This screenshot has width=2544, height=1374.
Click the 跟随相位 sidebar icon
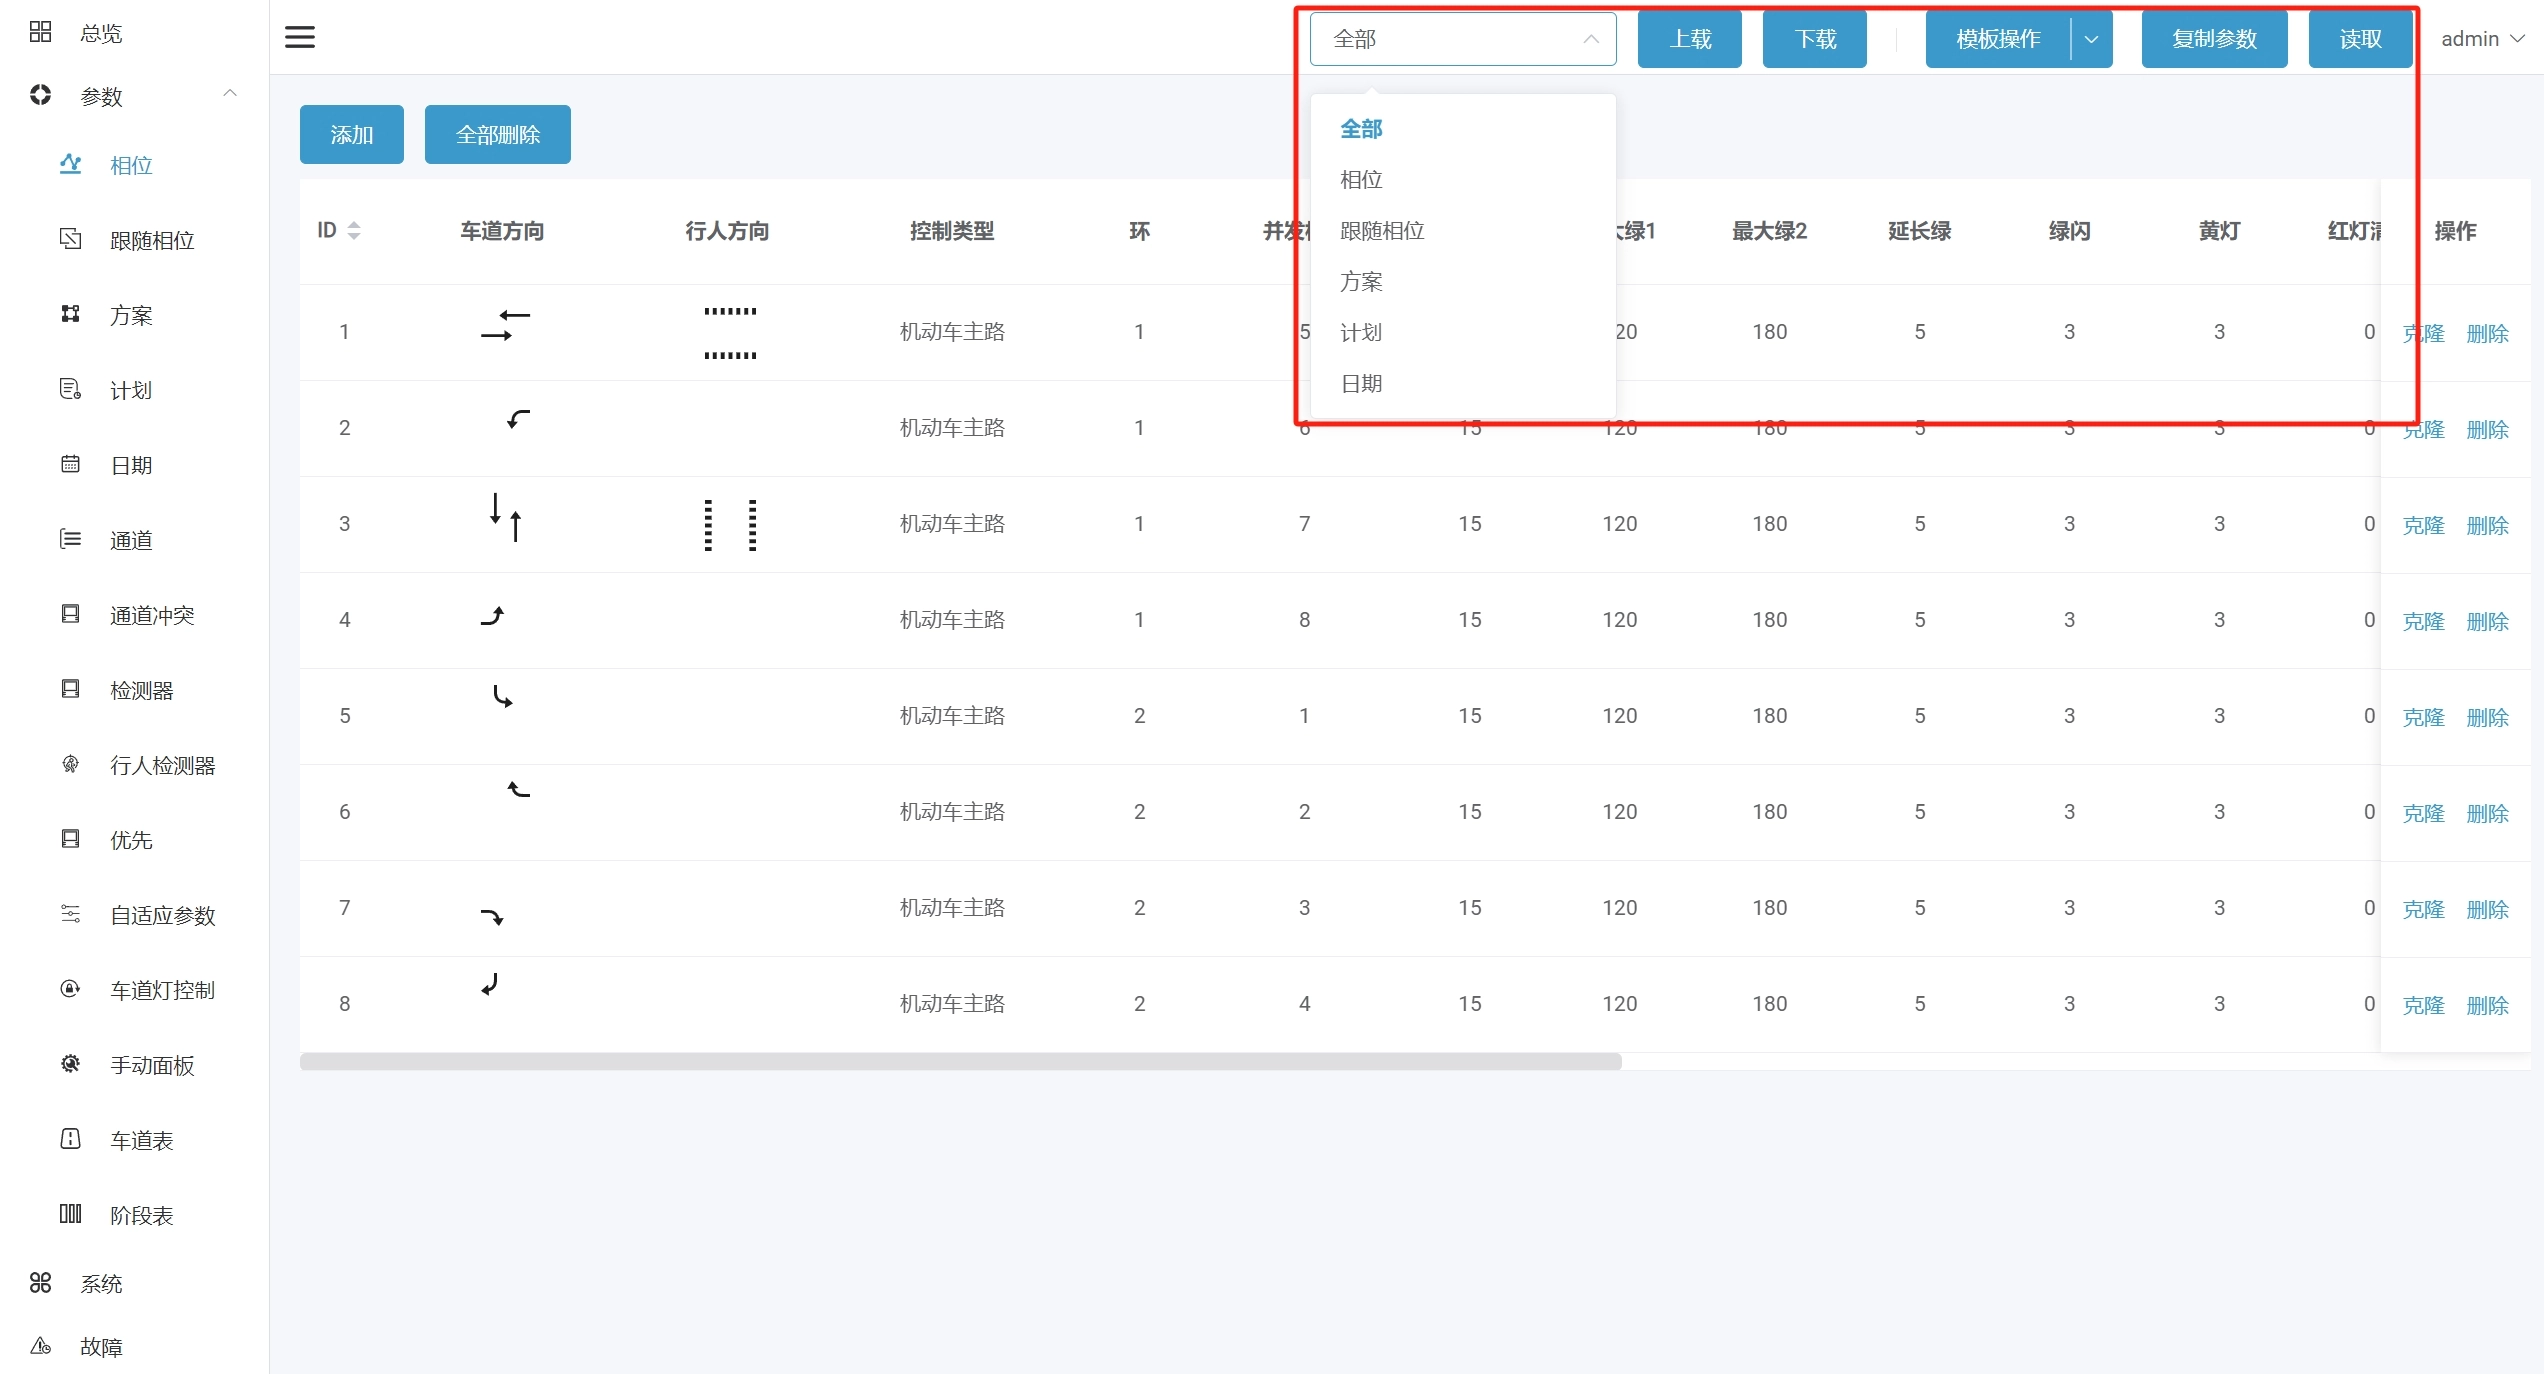pos(70,239)
